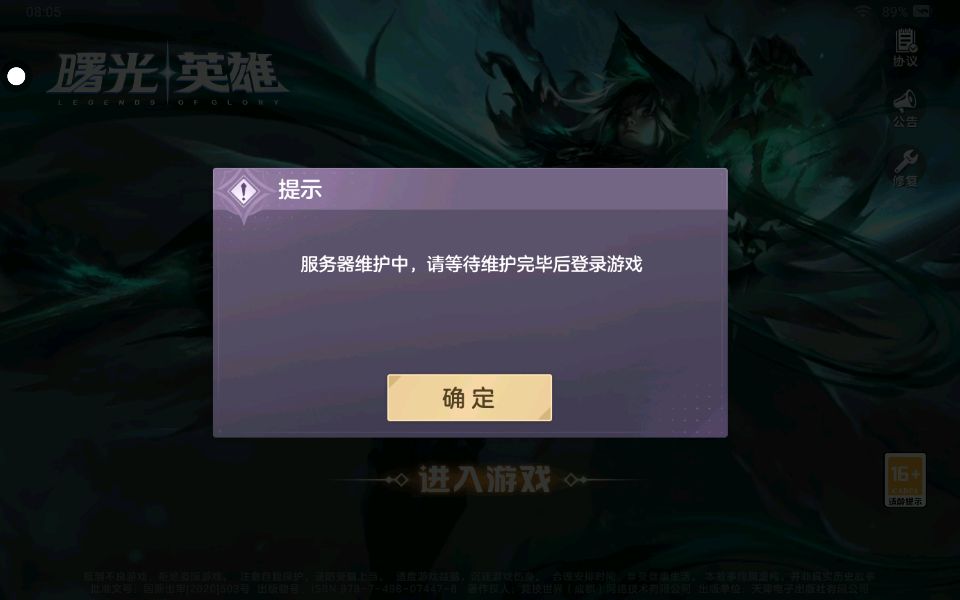Tap the 进入游戏 enter game button
The width and height of the screenshot is (960, 600).
click(x=485, y=479)
